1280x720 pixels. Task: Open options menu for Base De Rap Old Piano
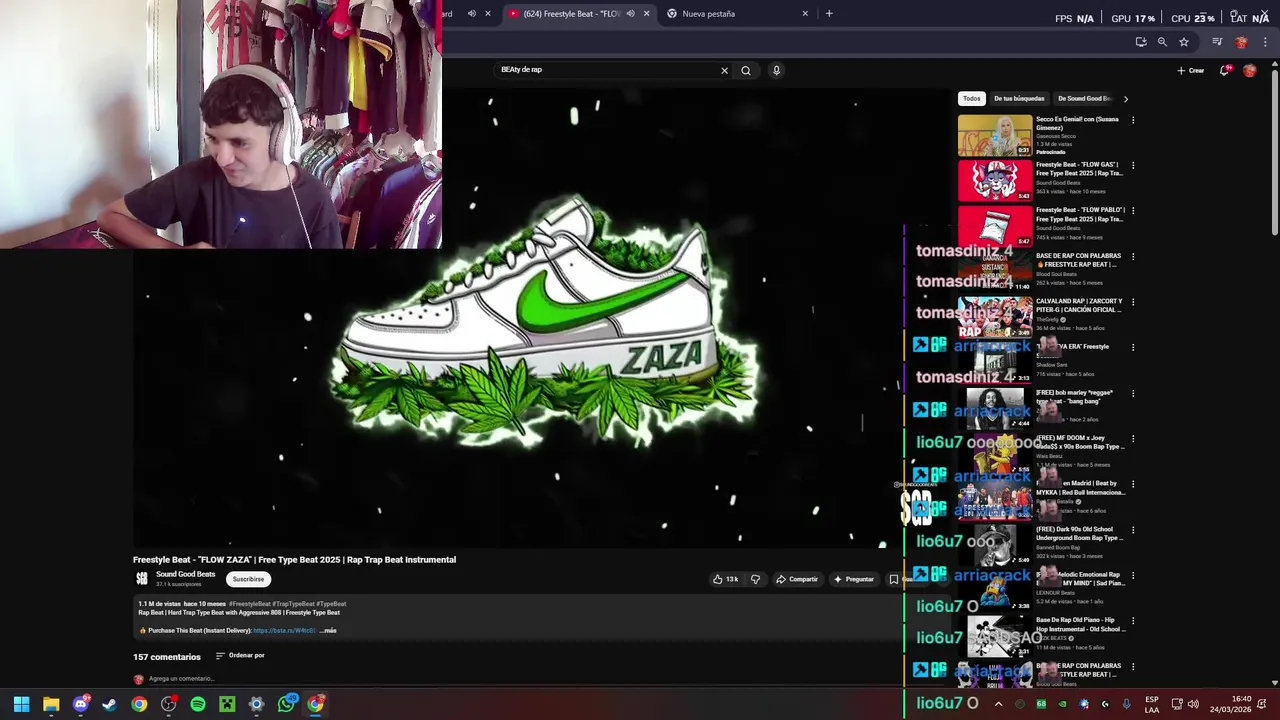[1133, 621]
